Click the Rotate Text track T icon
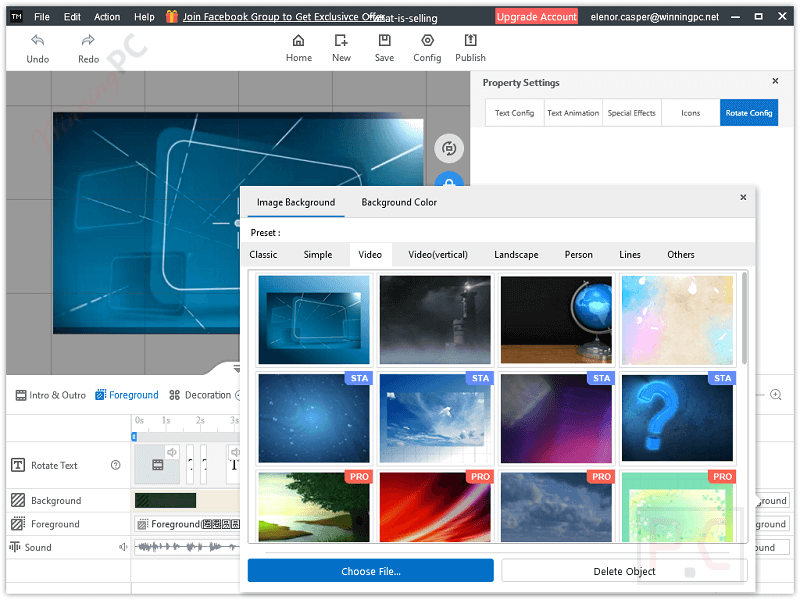Image resolution: width=800 pixels, height=600 pixels. coord(18,465)
